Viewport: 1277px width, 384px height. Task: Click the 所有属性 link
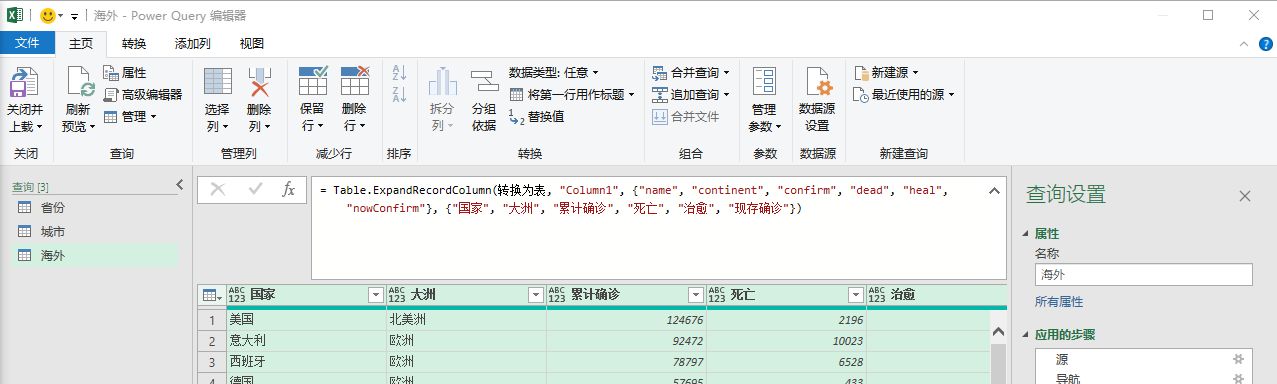[1059, 301]
